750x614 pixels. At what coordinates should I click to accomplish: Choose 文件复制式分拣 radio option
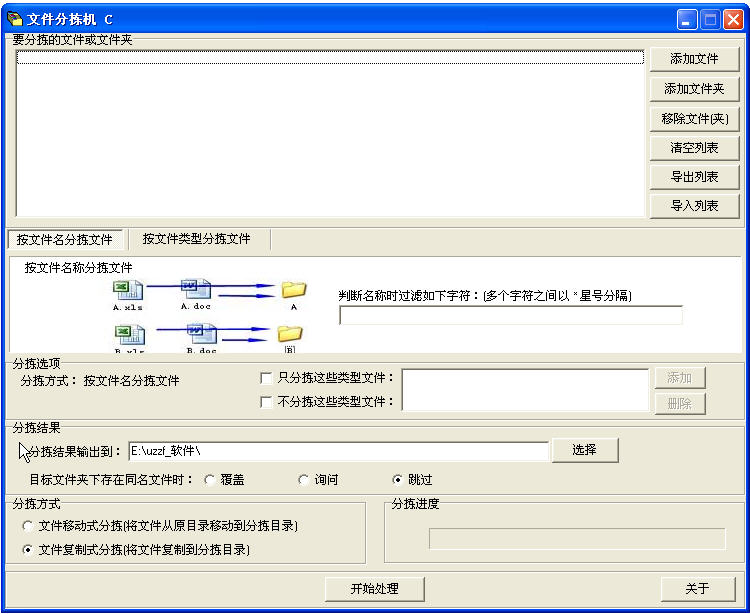28,550
